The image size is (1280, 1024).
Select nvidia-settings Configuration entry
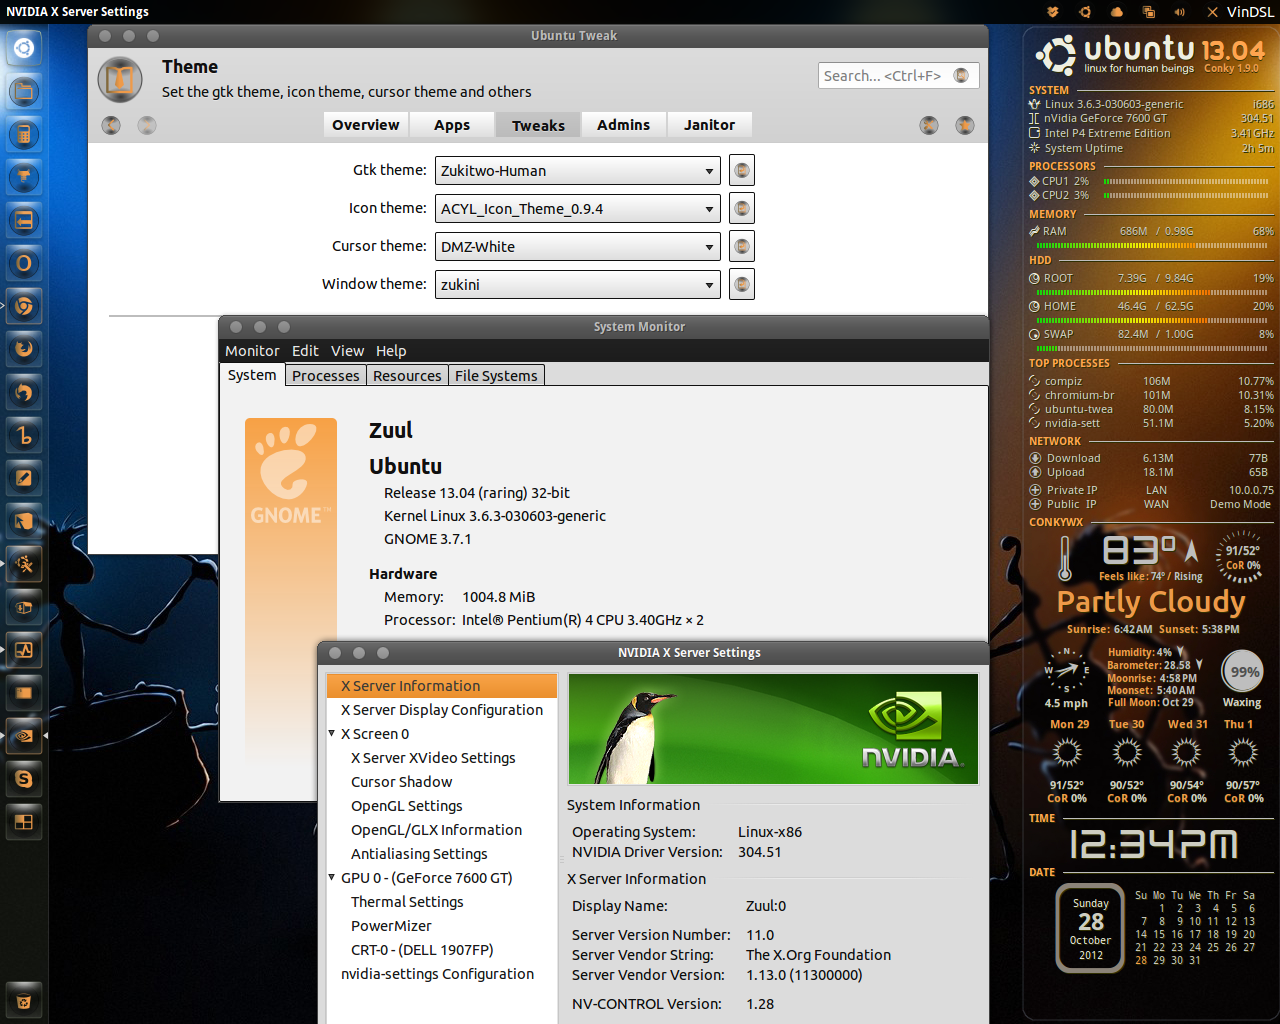point(437,974)
